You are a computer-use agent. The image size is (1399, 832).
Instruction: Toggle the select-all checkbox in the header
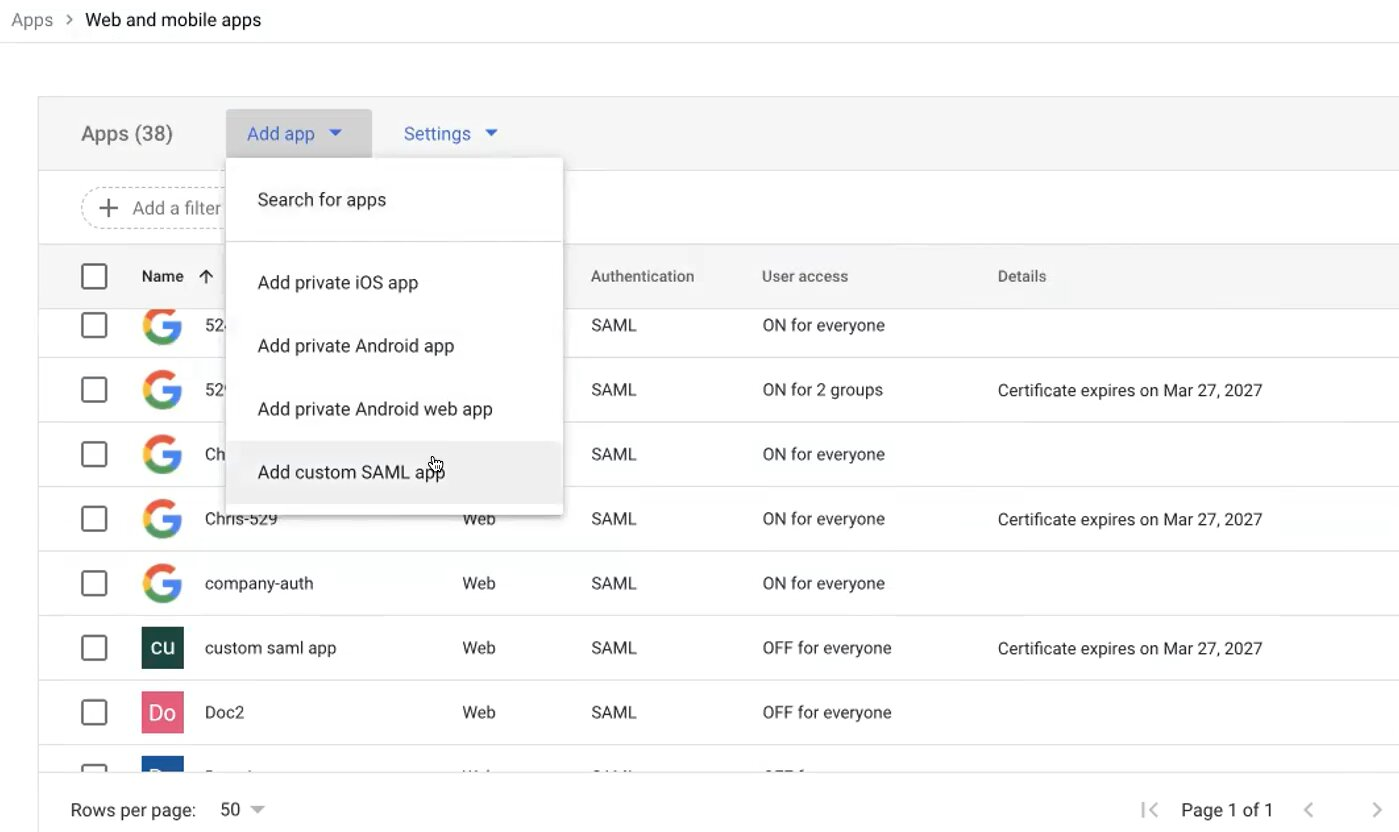pos(94,277)
